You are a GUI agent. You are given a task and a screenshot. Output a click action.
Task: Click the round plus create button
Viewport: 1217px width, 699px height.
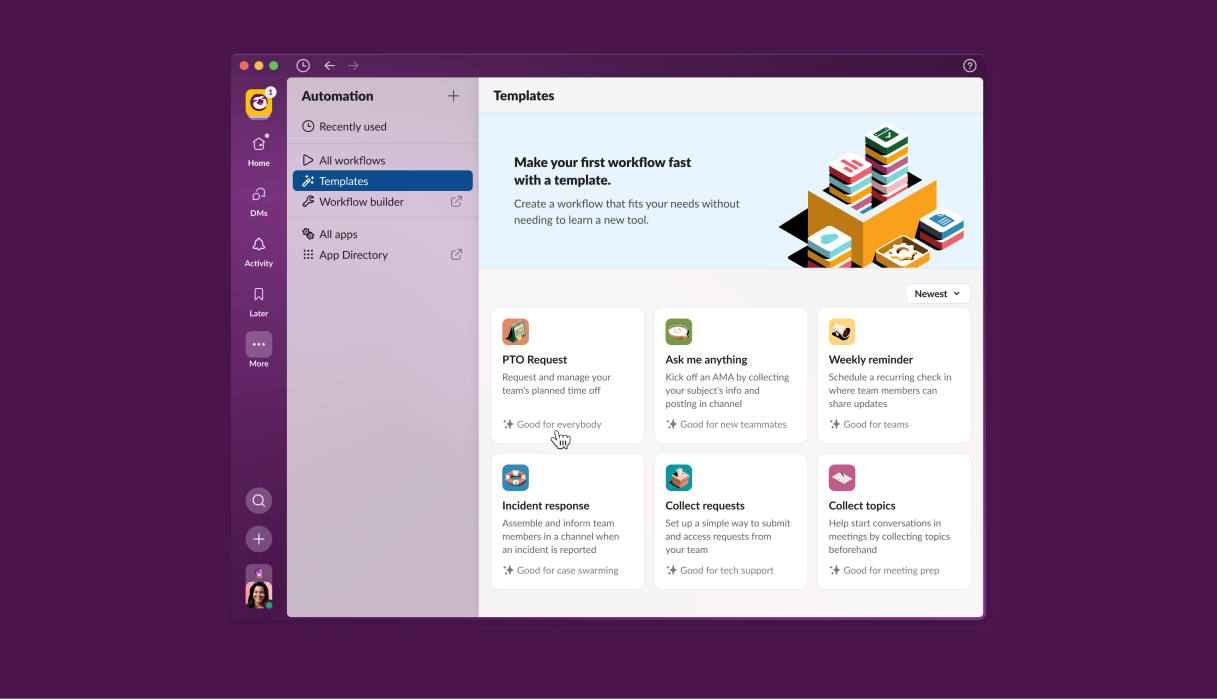pos(259,539)
